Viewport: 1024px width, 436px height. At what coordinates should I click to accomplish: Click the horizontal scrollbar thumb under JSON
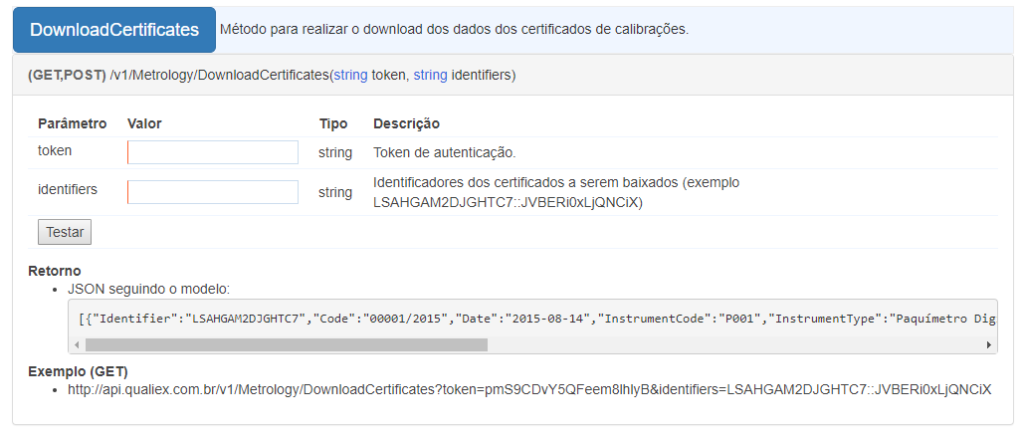[286, 345]
